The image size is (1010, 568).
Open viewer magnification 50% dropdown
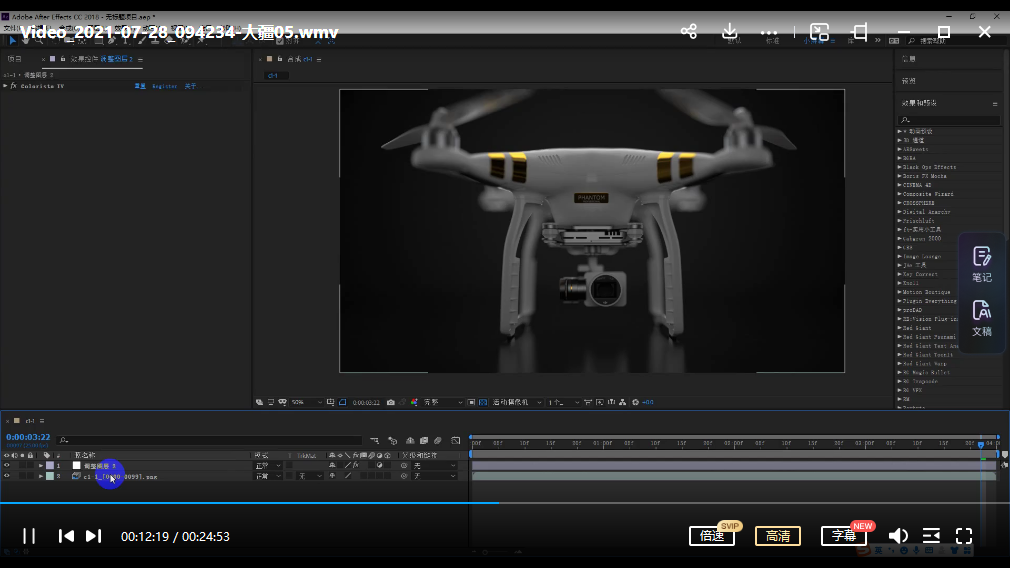pyautogui.click(x=306, y=402)
